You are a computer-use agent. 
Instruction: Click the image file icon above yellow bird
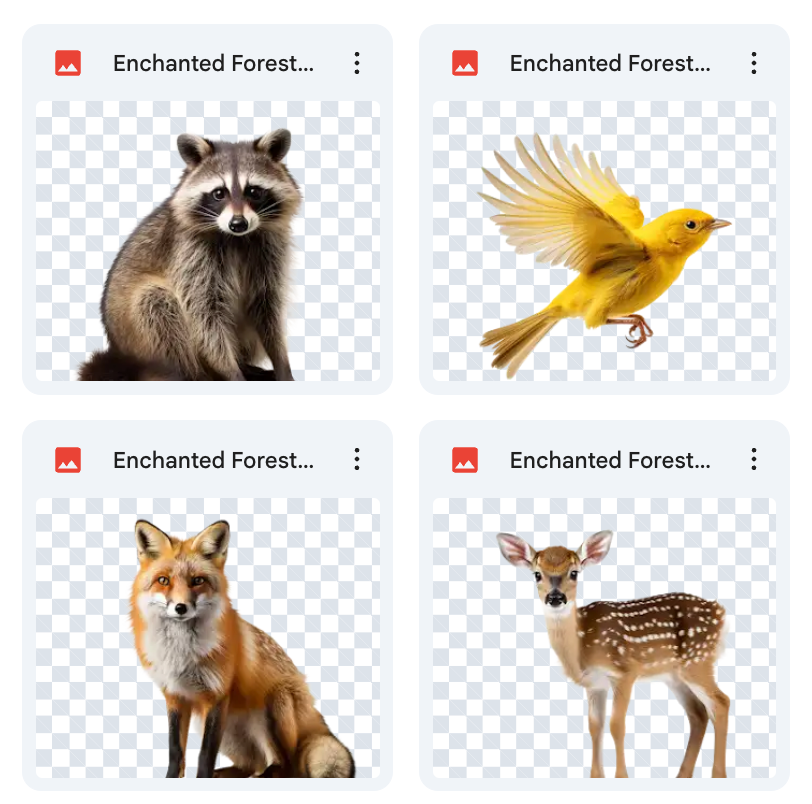465,63
